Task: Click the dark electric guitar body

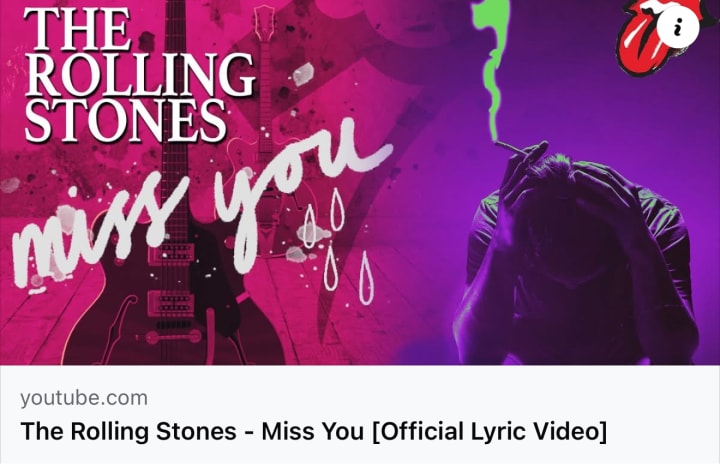Action: [174, 294]
